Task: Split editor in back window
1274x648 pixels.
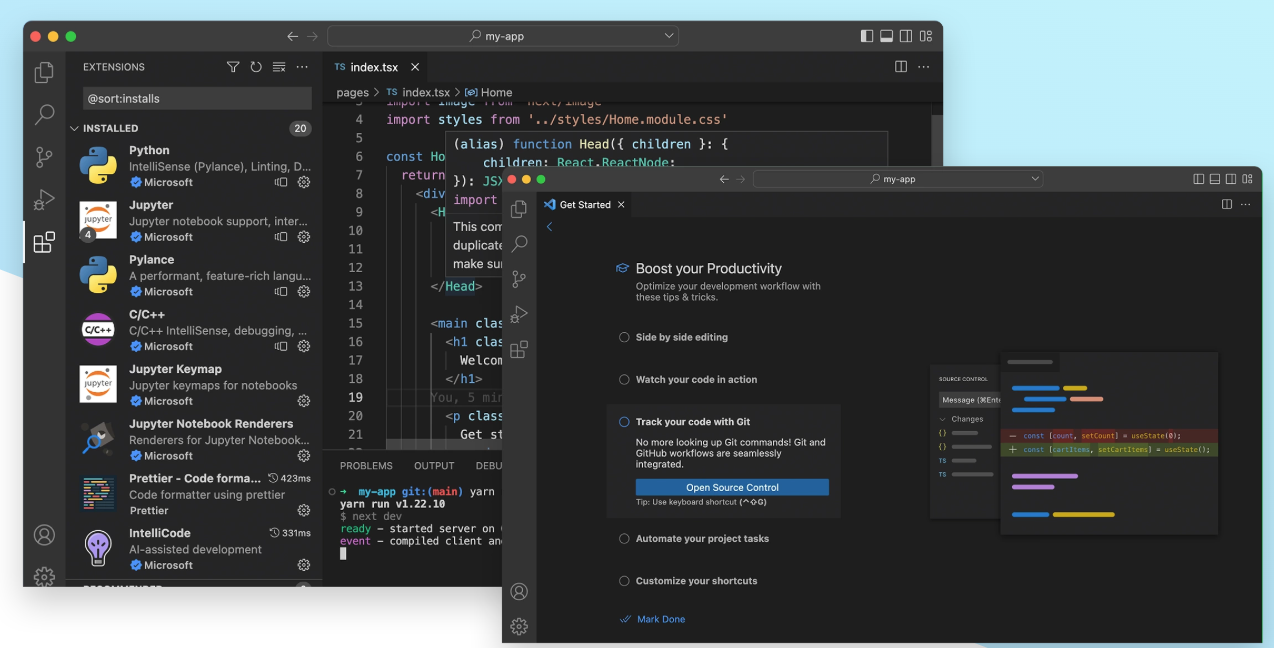Action: 901,67
